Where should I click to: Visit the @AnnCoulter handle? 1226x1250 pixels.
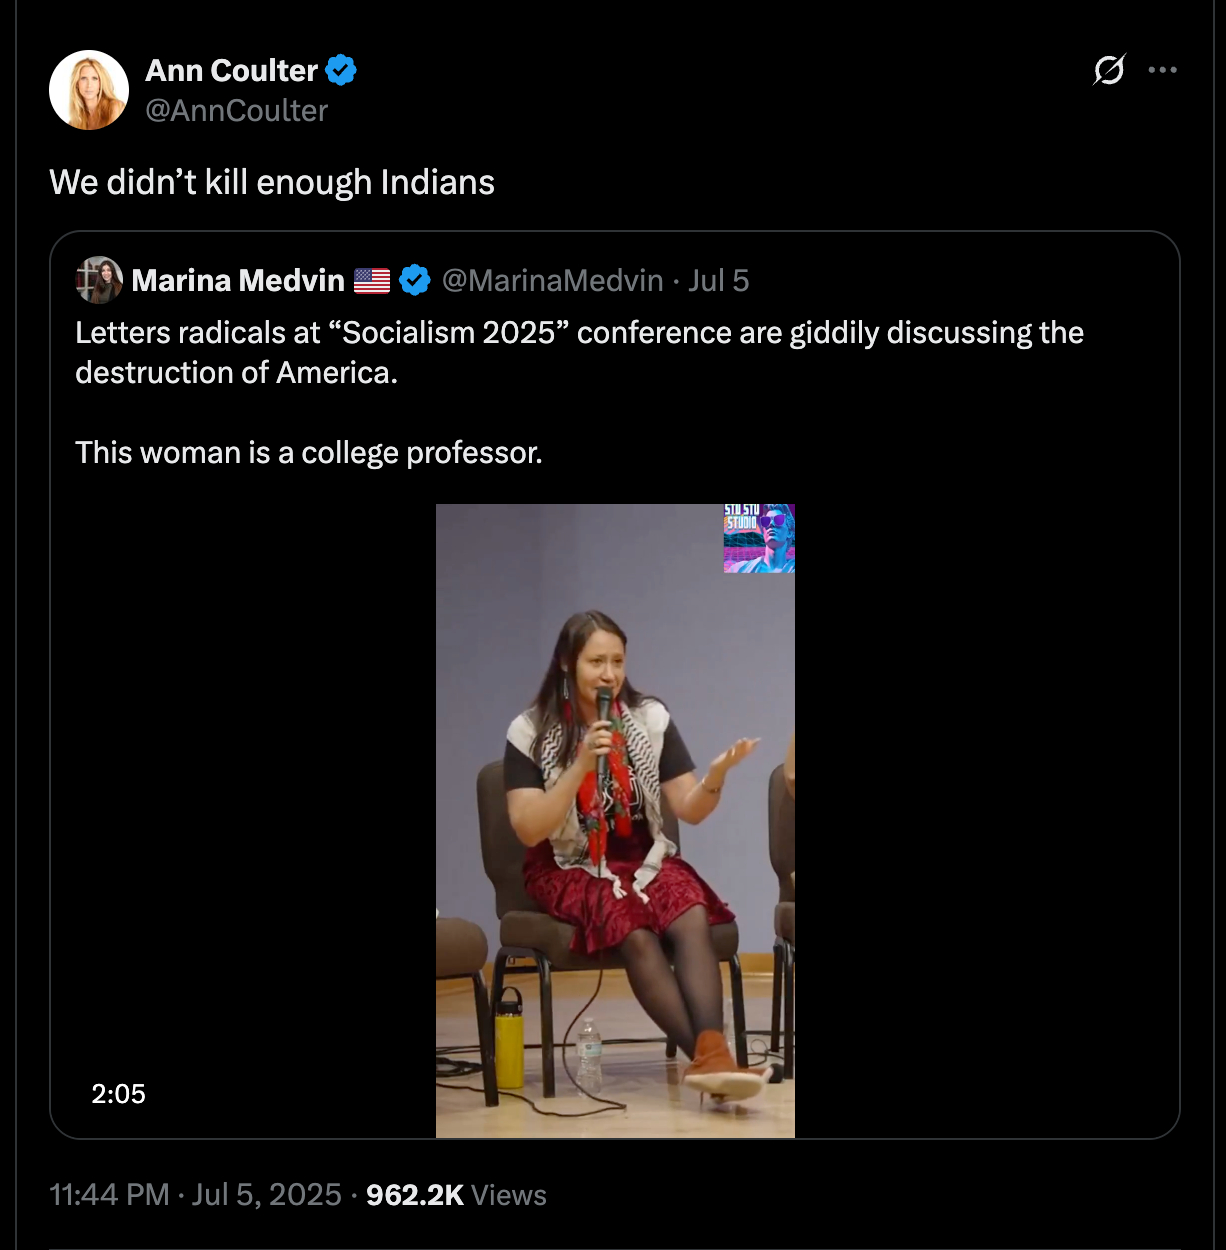236,111
